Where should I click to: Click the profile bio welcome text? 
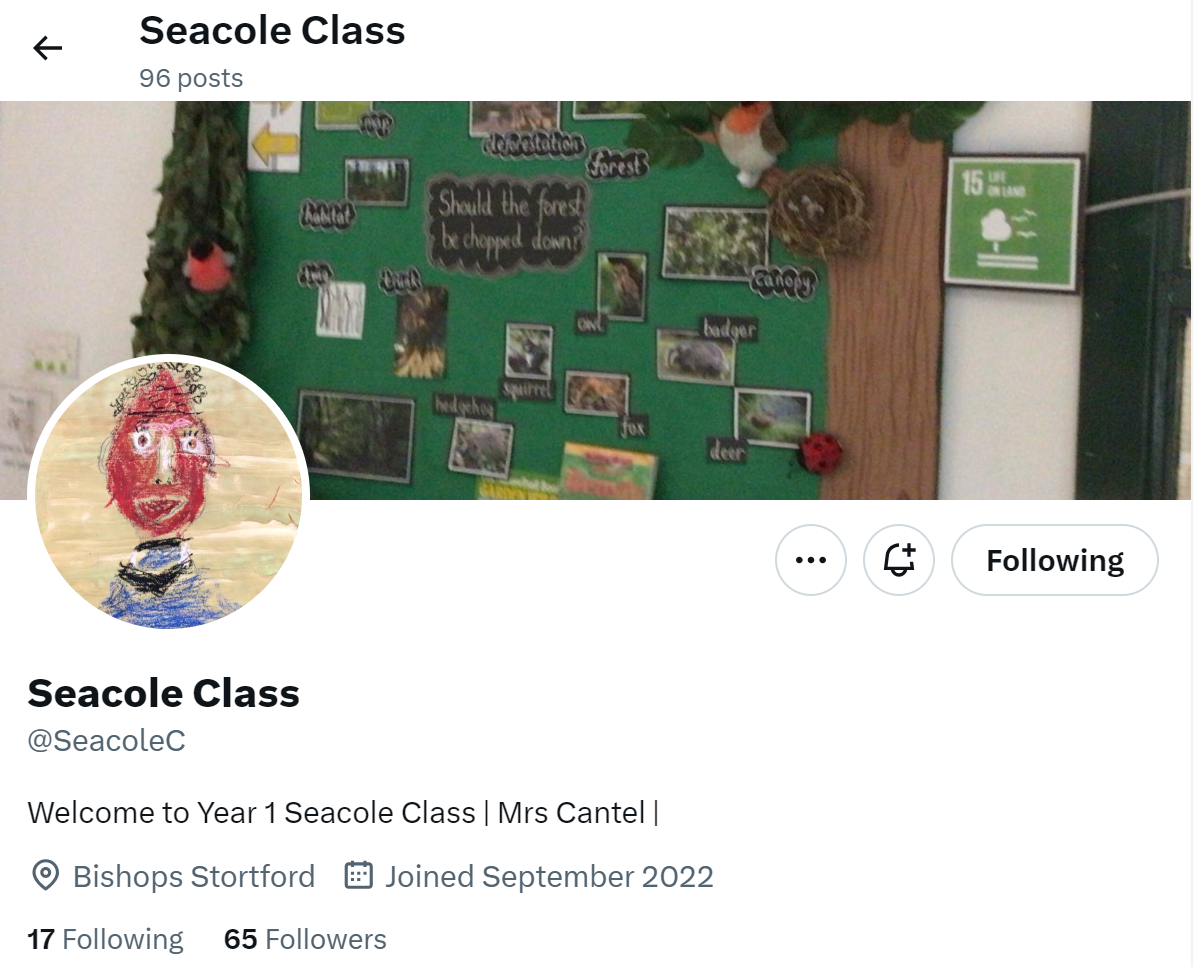click(343, 813)
